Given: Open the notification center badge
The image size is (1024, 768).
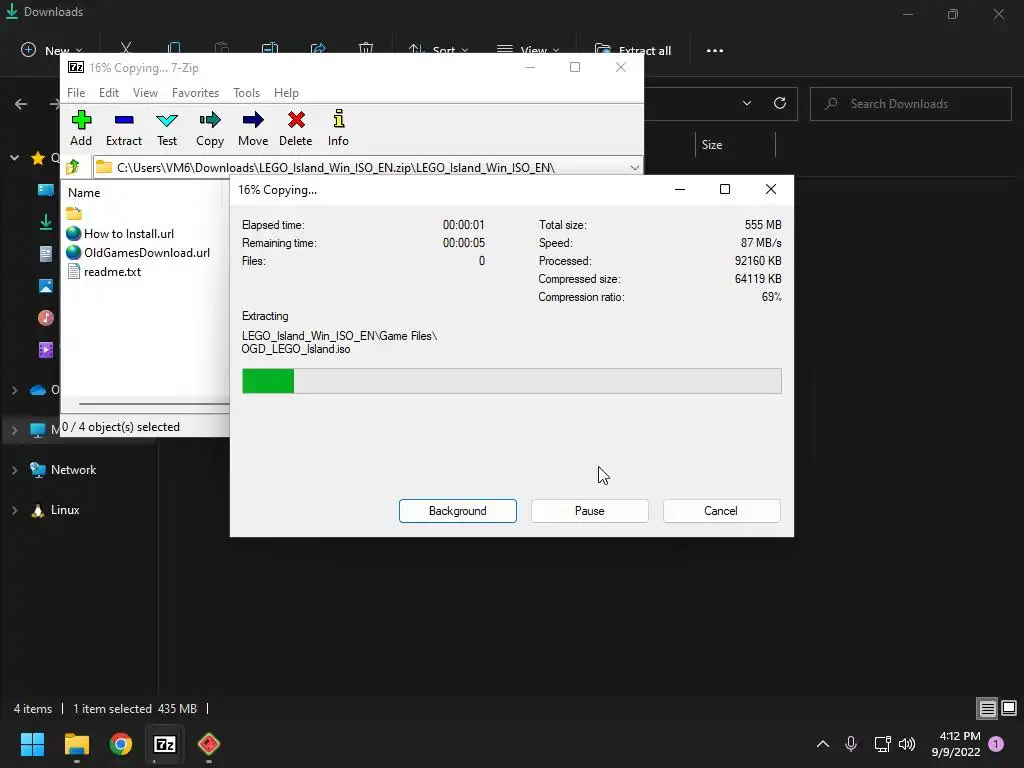Looking at the screenshot, I should [x=996, y=744].
